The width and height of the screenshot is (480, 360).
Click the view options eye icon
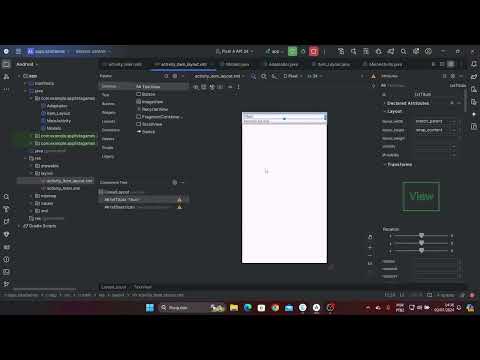196,87
